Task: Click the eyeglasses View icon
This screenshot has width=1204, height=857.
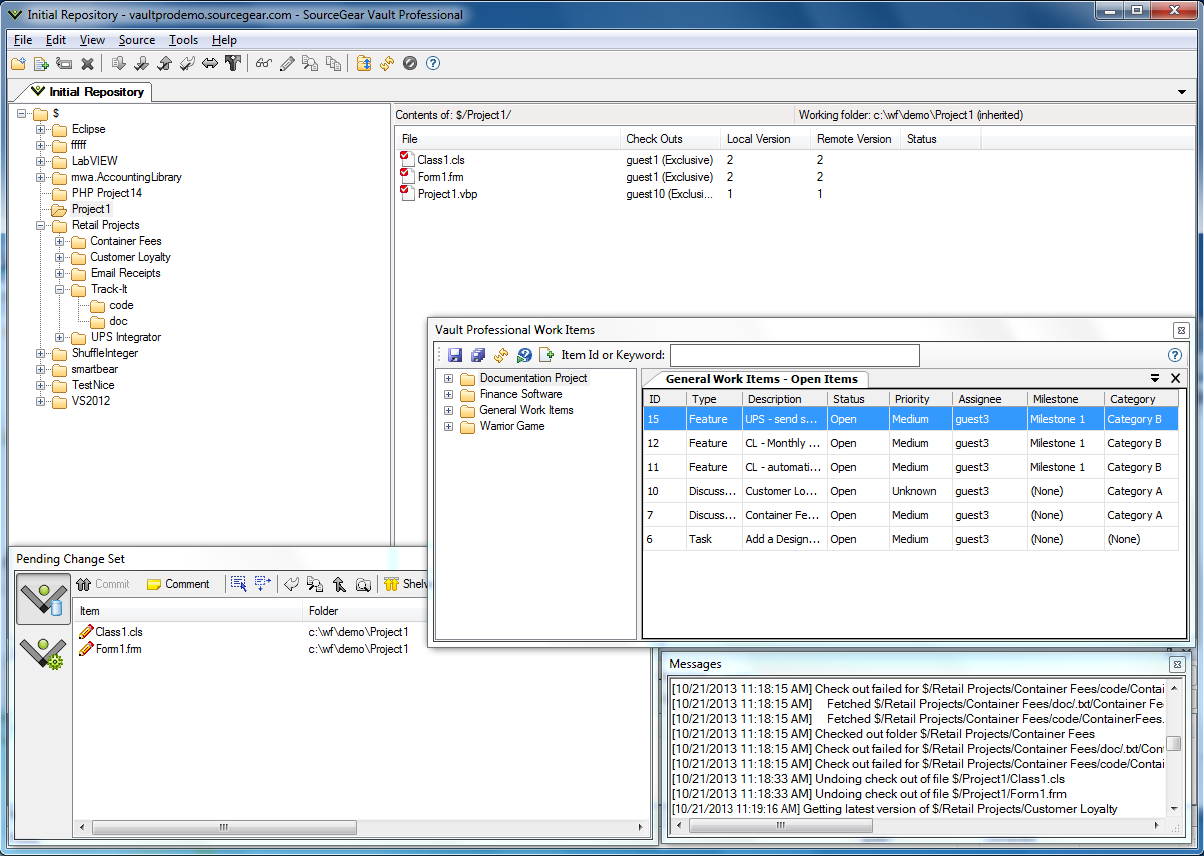Action: coord(264,64)
